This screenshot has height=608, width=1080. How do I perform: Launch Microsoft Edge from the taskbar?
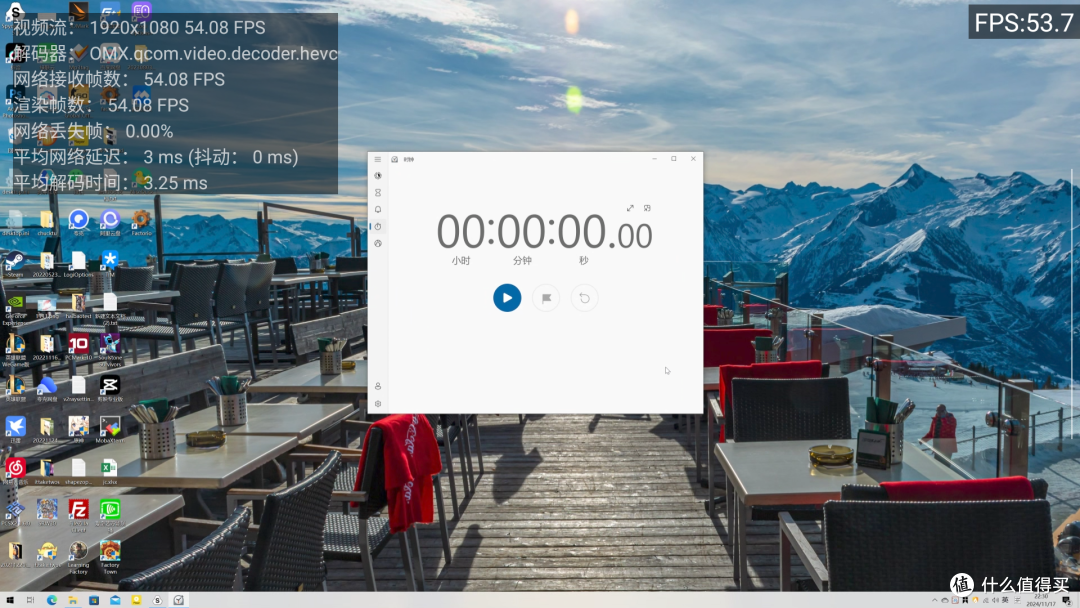(52, 600)
